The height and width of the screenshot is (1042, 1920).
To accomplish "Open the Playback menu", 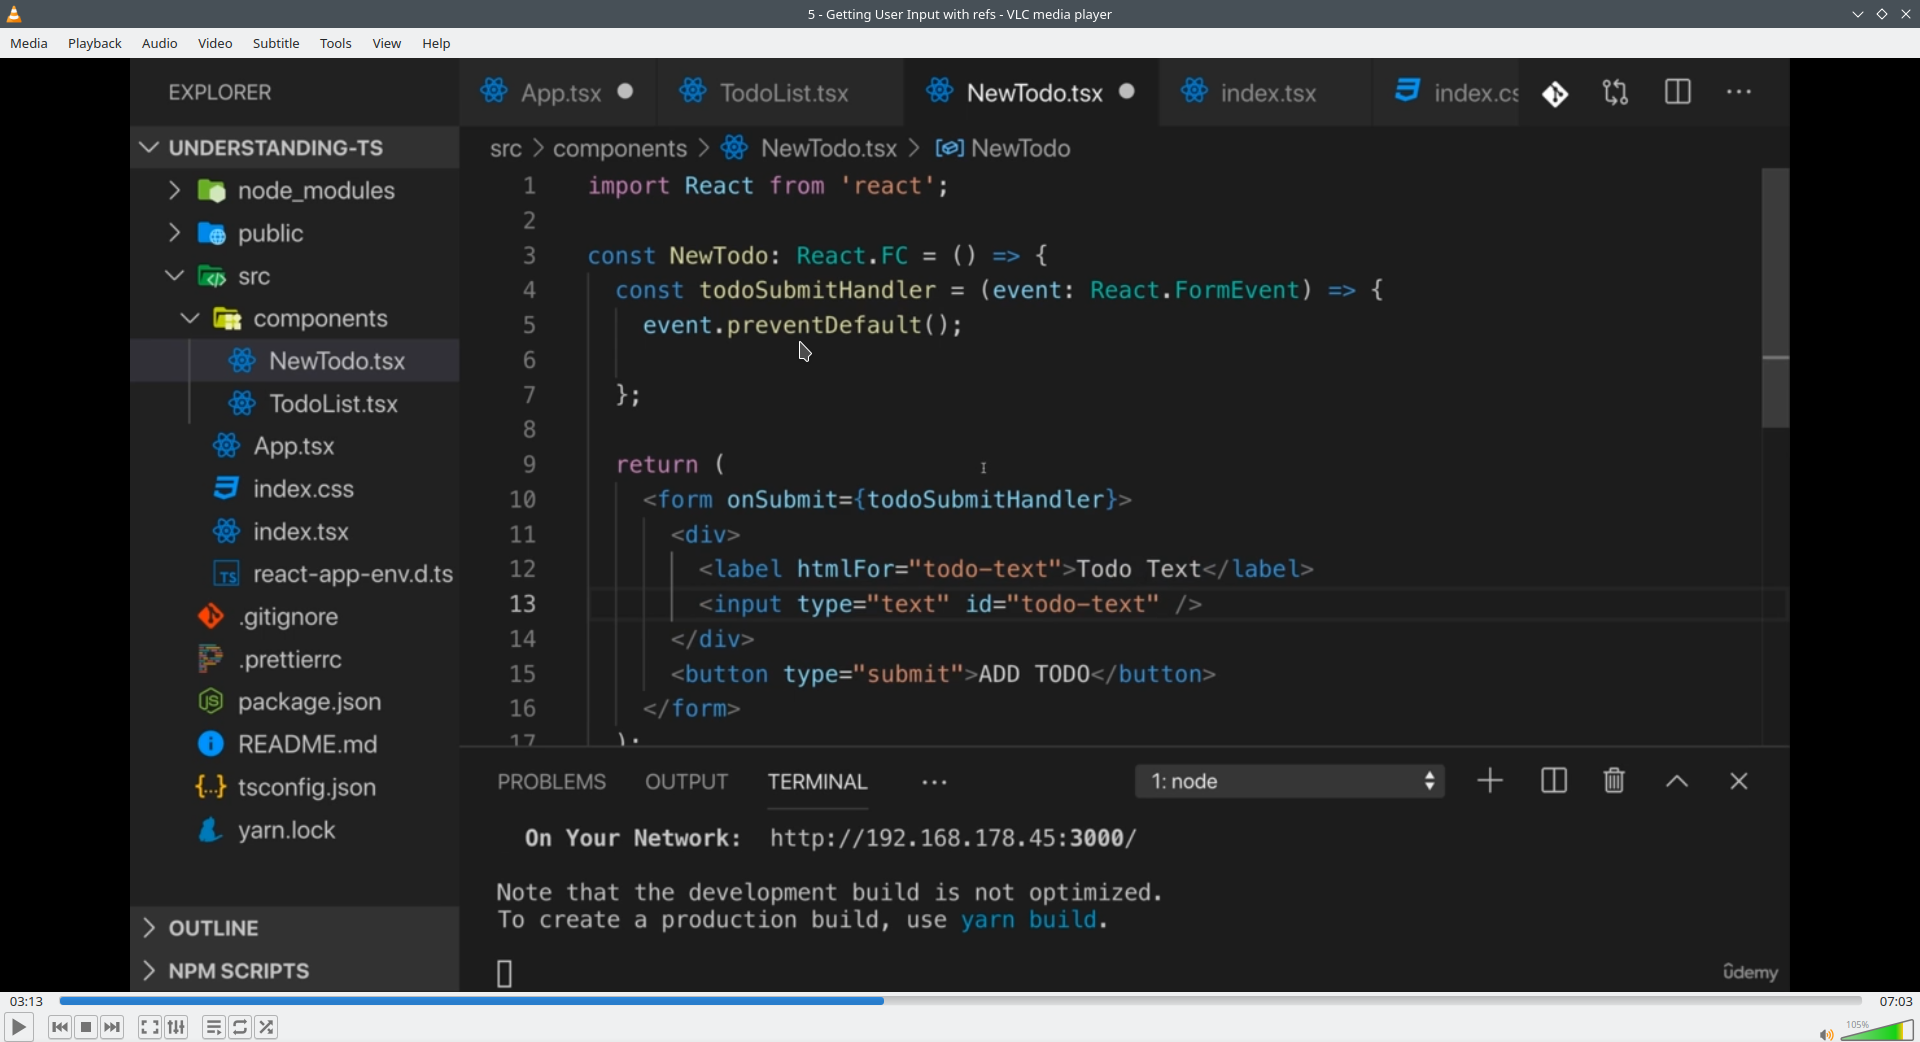I will click(x=95, y=43).
